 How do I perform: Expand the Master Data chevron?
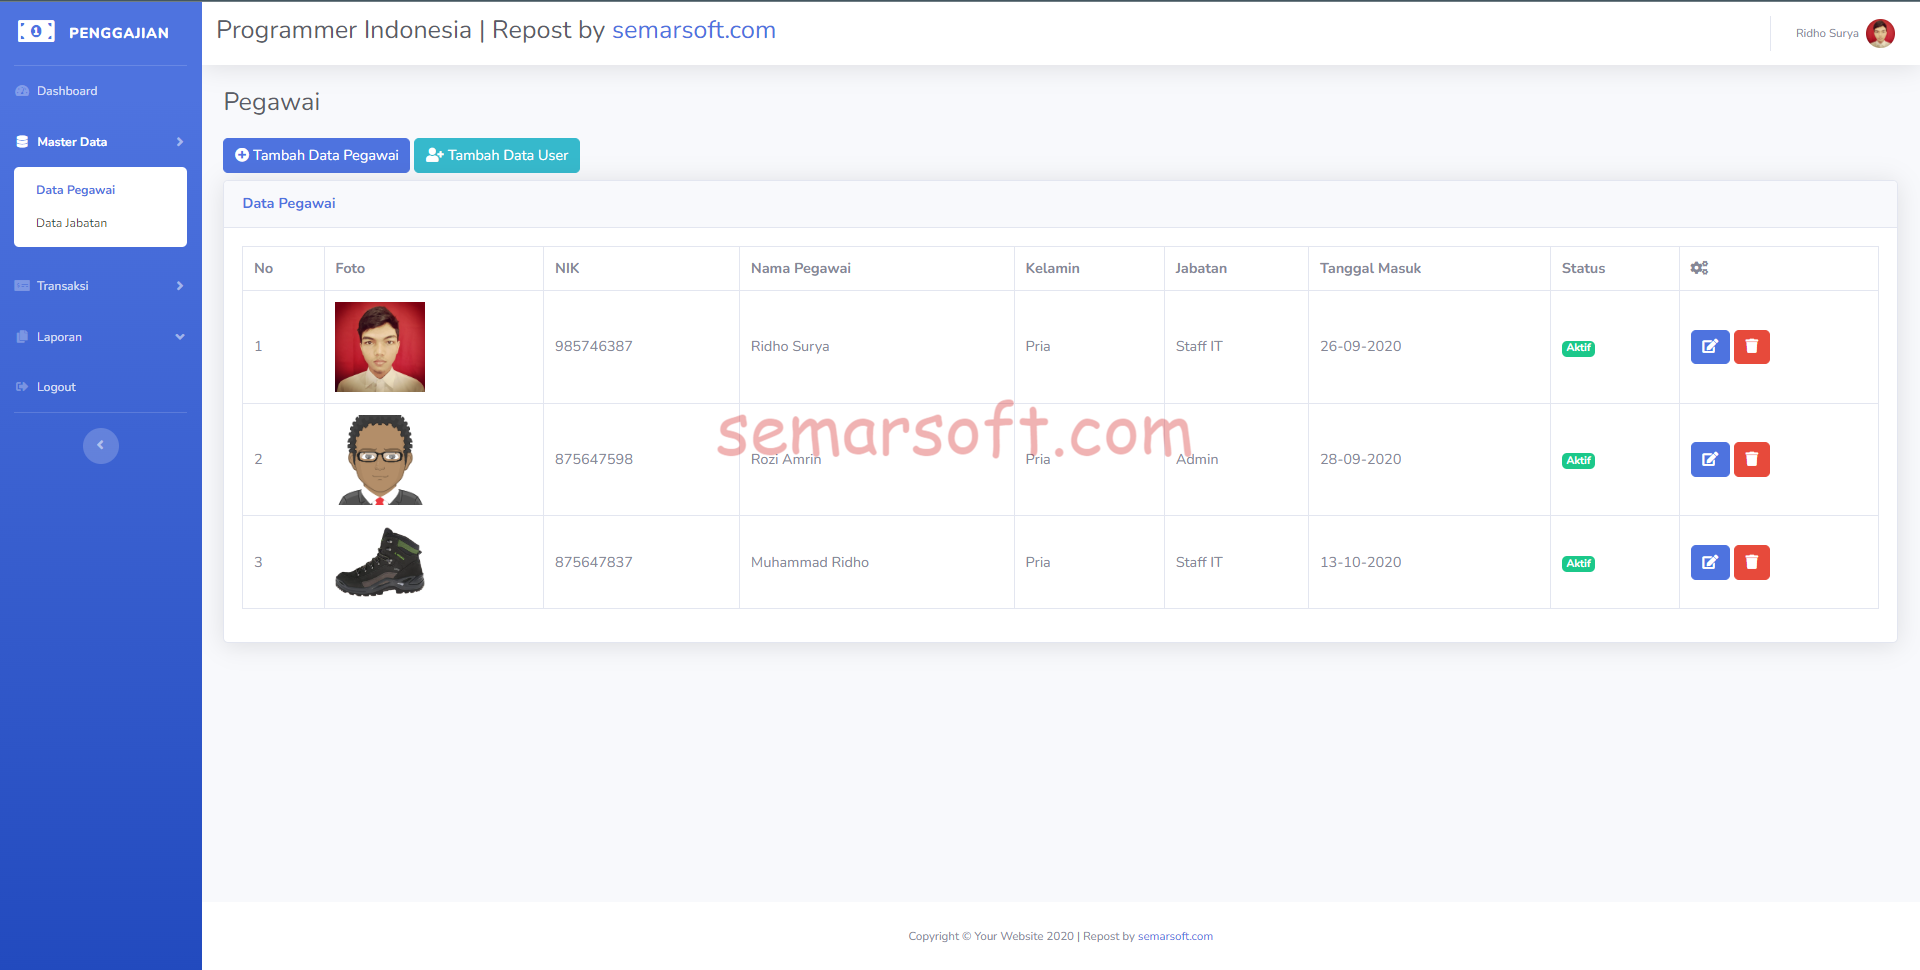coord(180,141)
